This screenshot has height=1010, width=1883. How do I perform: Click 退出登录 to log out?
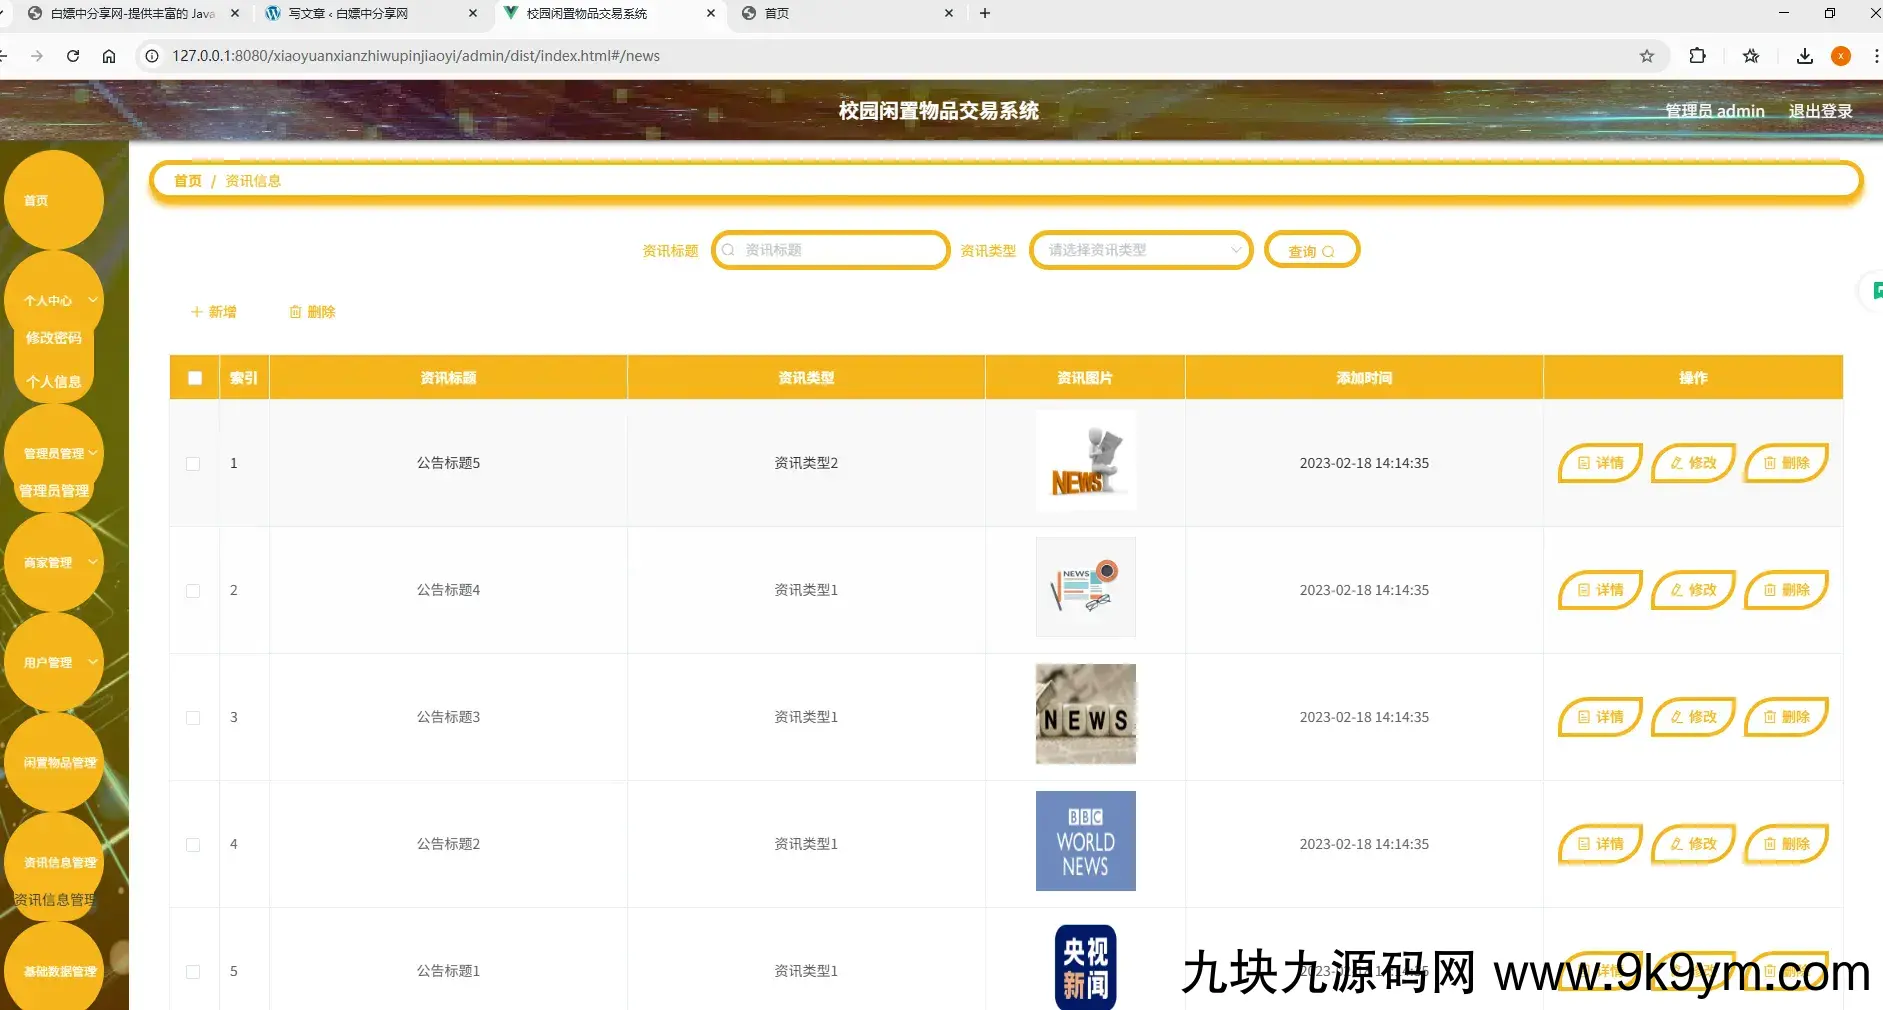(1819, 111)
